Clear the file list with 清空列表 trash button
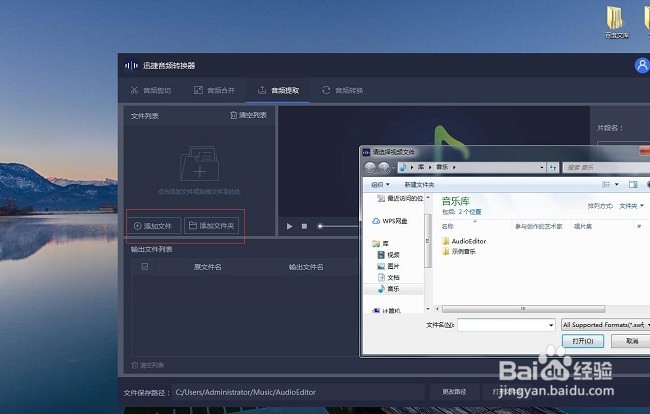Viewport: 650px width, 414px height. [248, 115]
